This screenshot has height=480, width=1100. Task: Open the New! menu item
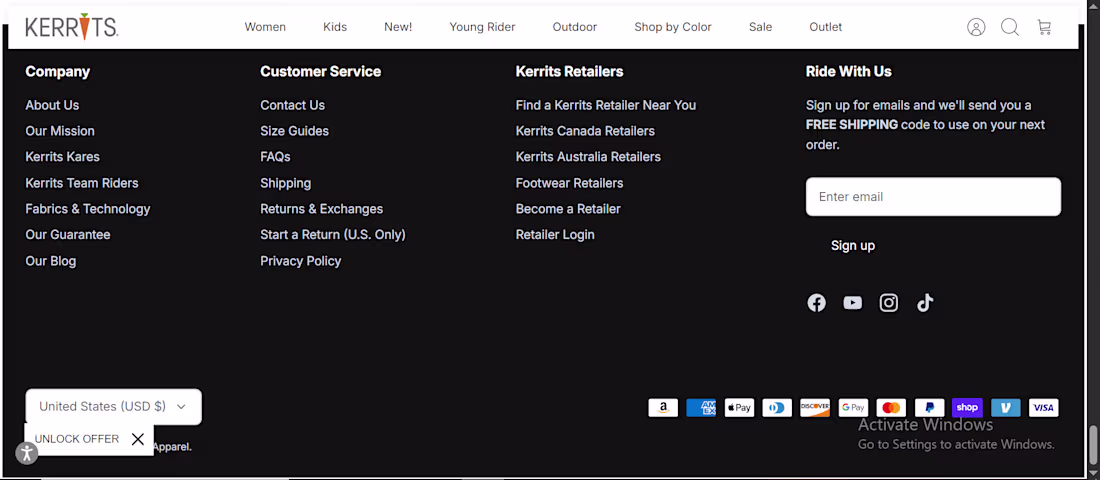coord(398,27)
